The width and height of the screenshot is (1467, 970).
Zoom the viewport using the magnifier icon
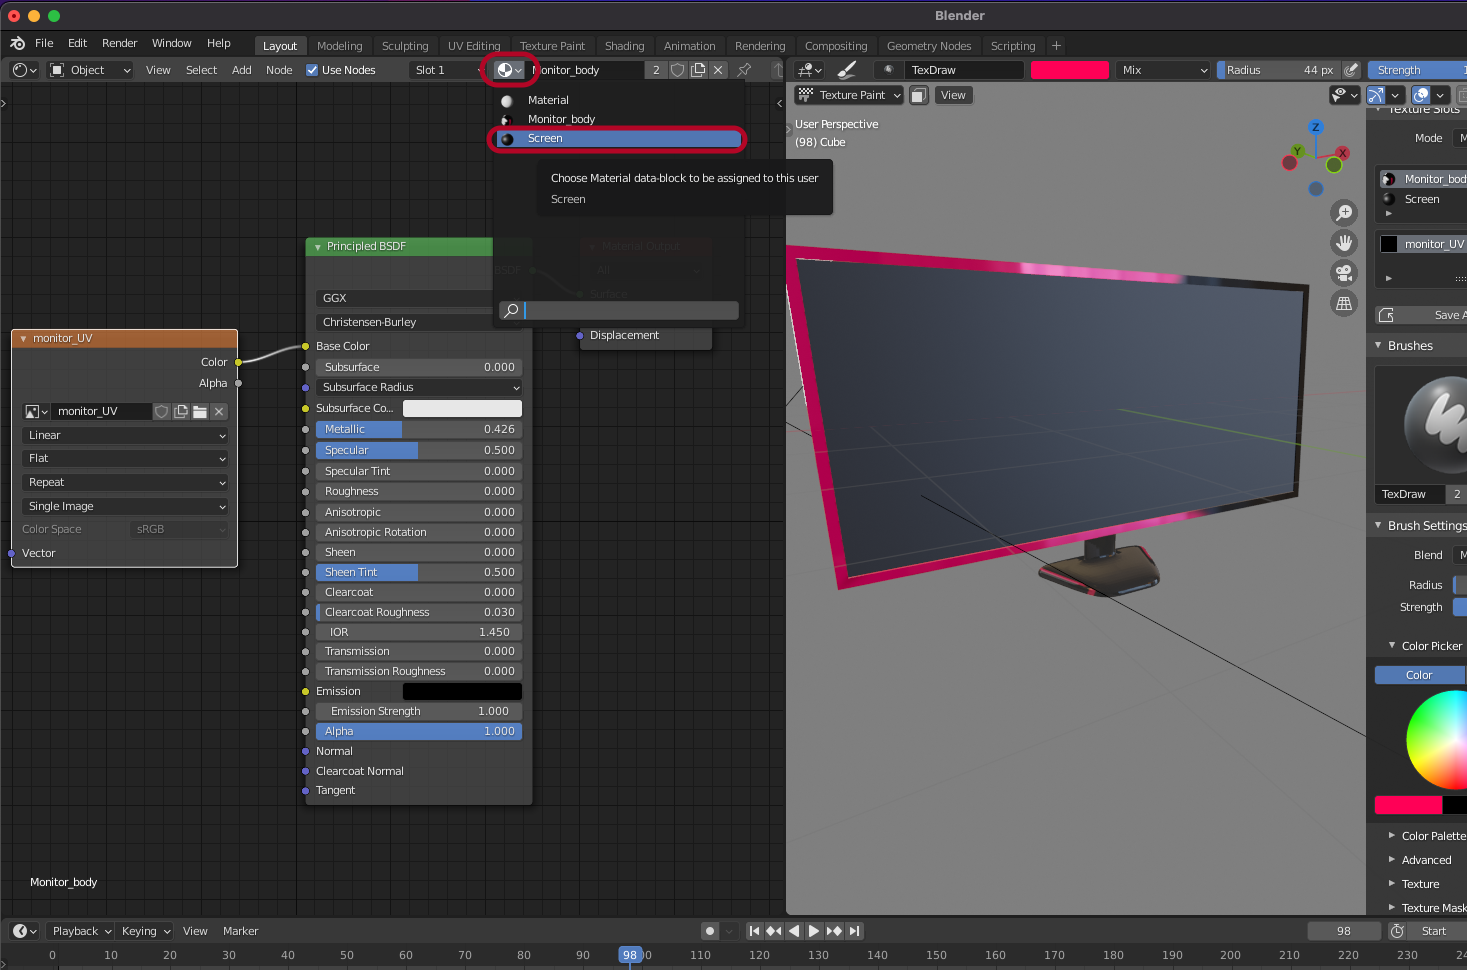tap(1345, 213)
